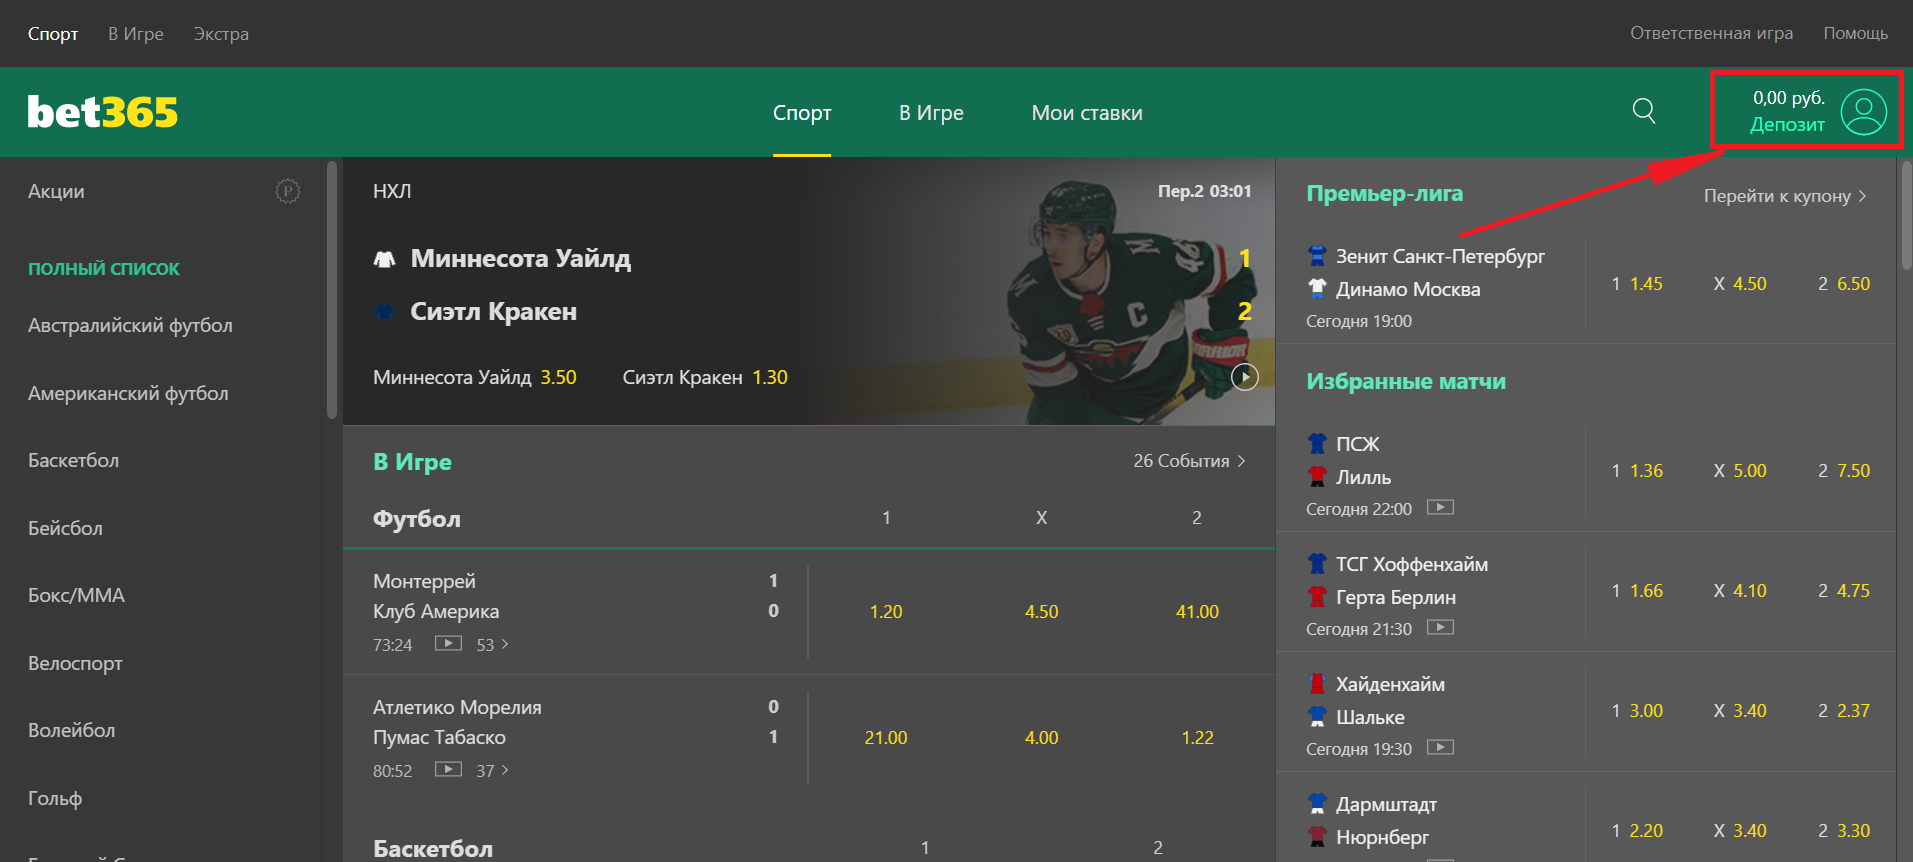
Task: Select Пумас Табаско win odds 1.22
Action: coord(1197,738)
